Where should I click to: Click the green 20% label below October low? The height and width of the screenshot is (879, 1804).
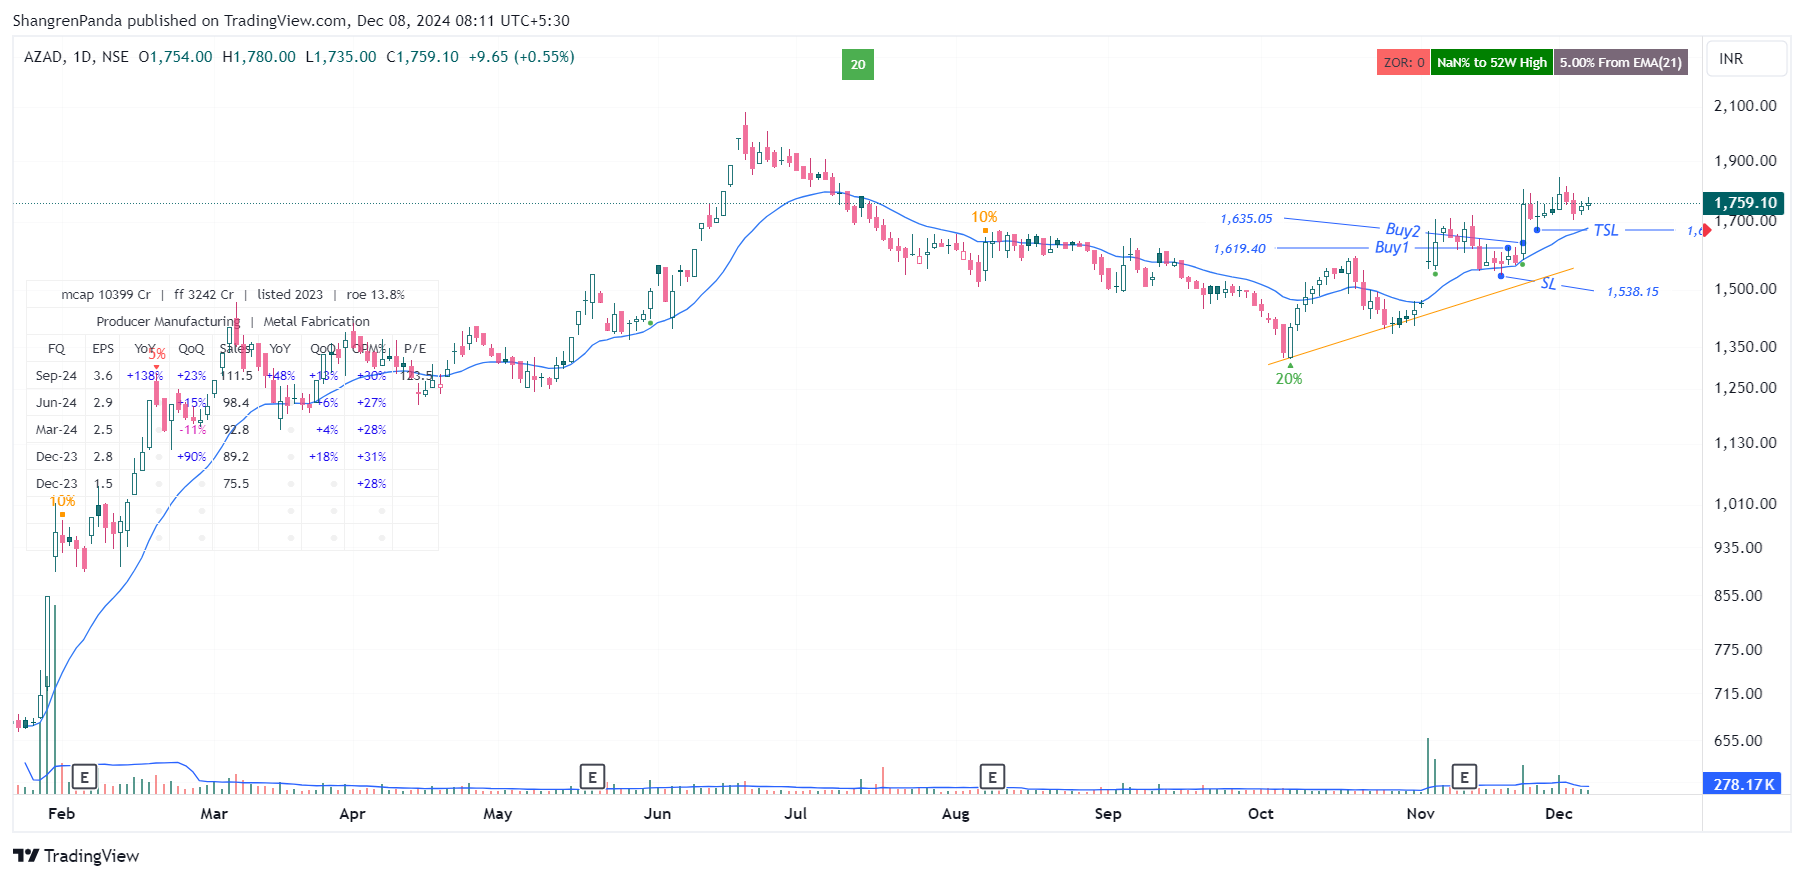1289,379
